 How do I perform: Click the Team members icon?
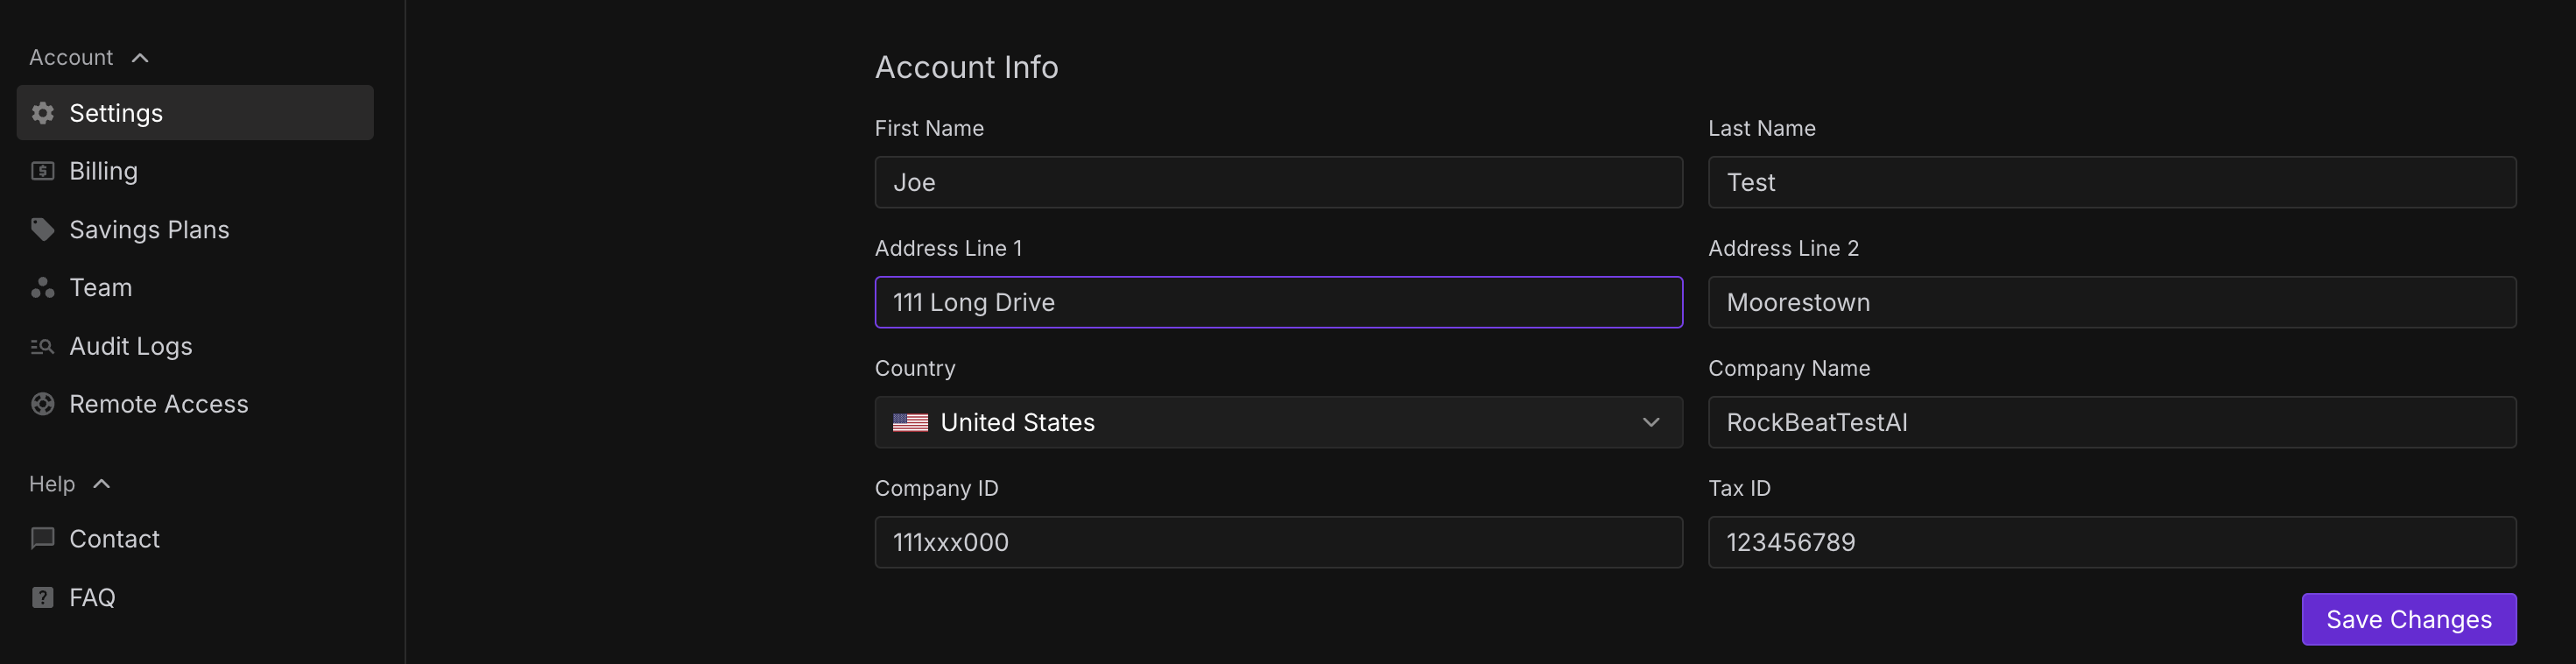tap(42, 288)
